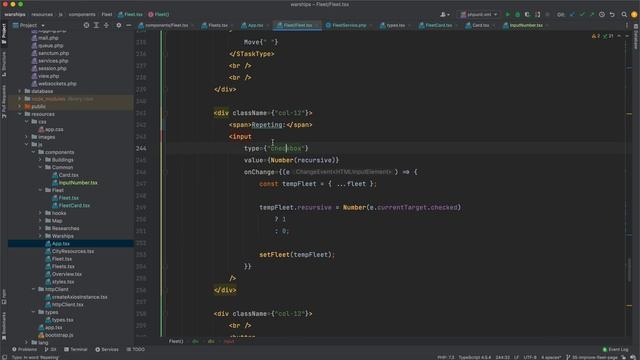
Task: Expand the public folder
Action: [x=20, y=106]
